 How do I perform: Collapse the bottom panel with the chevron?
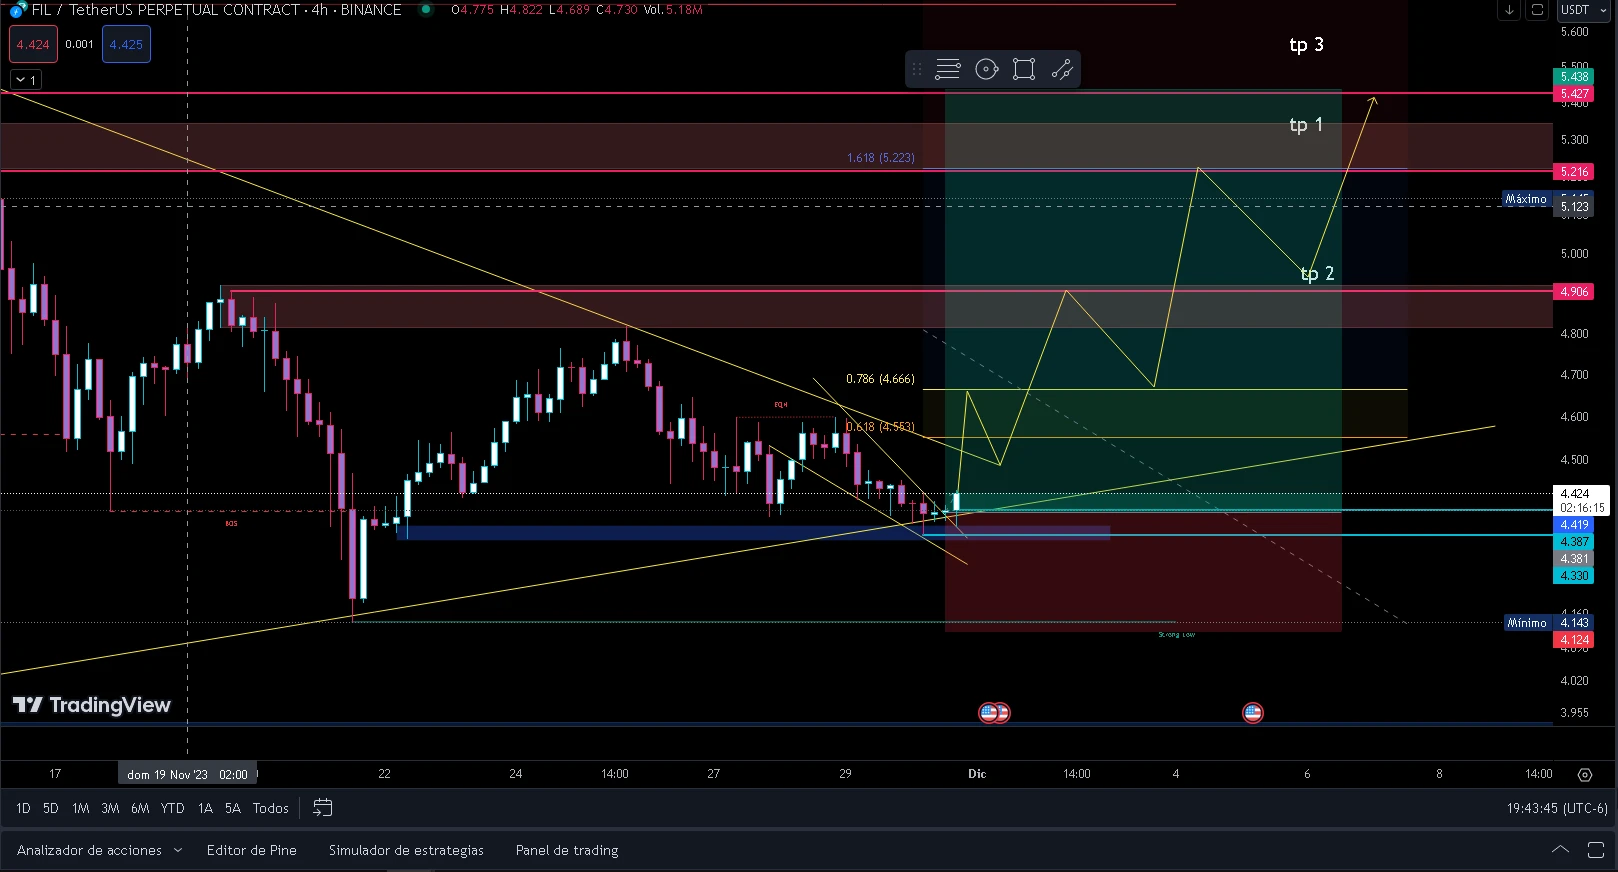pyautogui.click(x=1560, y=849)
